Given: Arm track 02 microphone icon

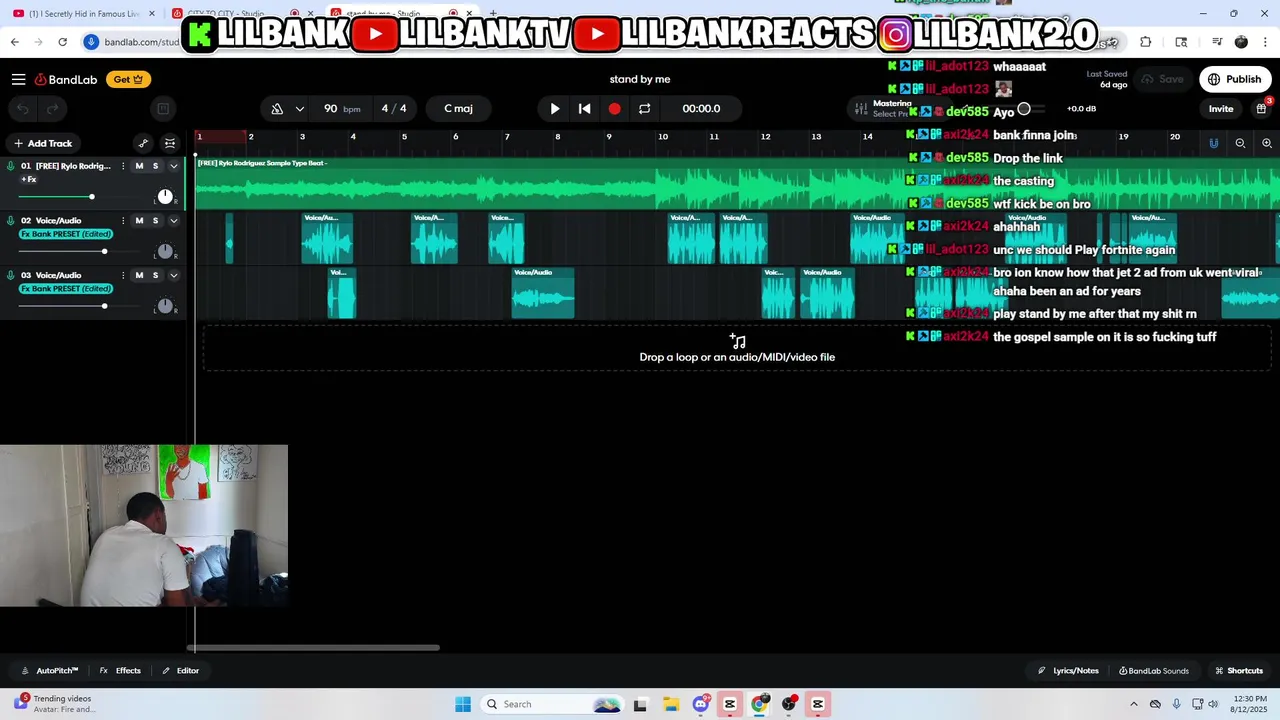Looking at the screenshot, I should [11, 220].
